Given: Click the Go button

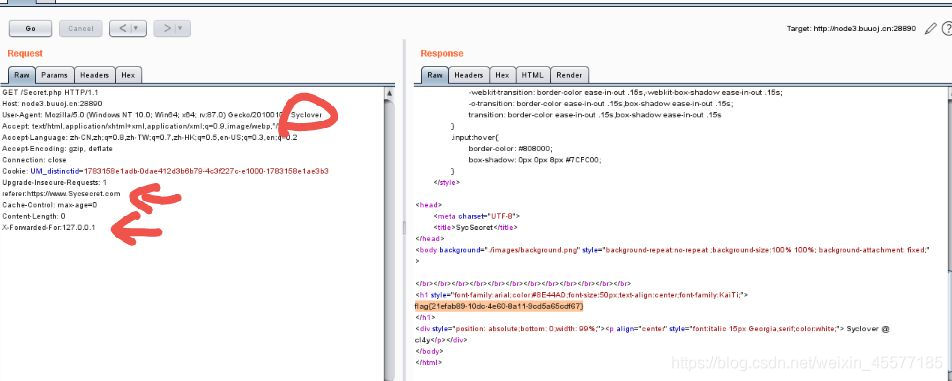Looking at the screenshot, I should 30,29.
